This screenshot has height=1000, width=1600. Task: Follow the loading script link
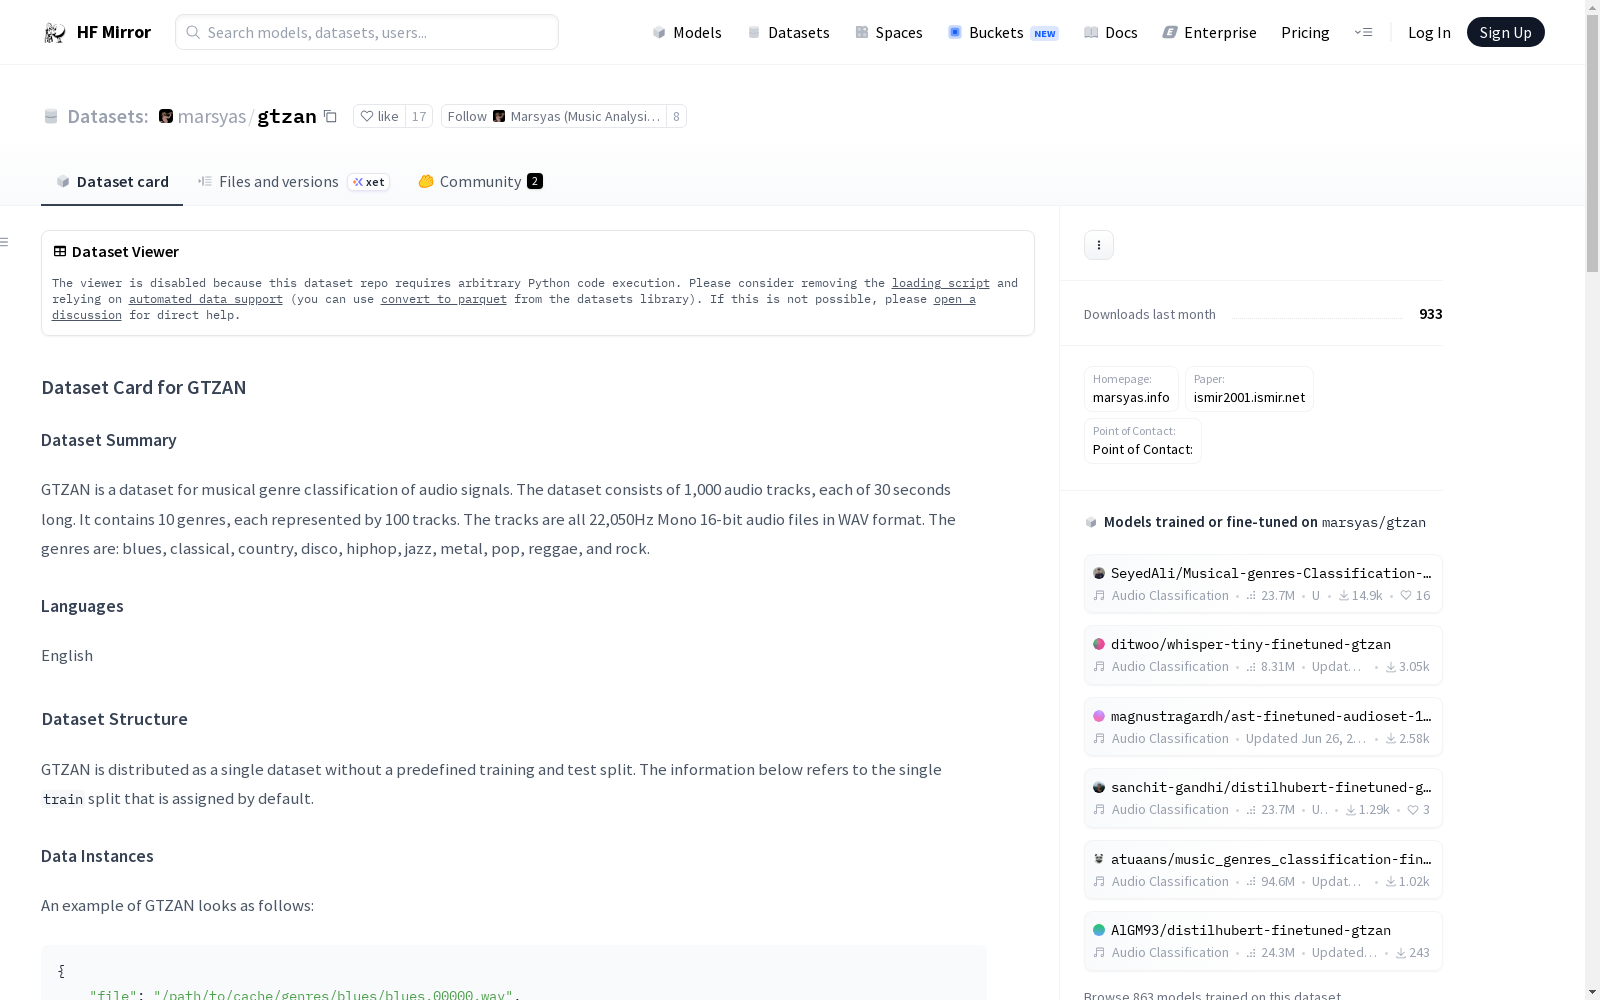click(x=941, y=283)
